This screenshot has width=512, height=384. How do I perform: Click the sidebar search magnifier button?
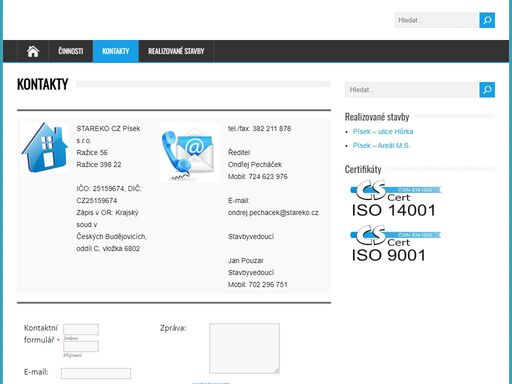tap(487, 90)
